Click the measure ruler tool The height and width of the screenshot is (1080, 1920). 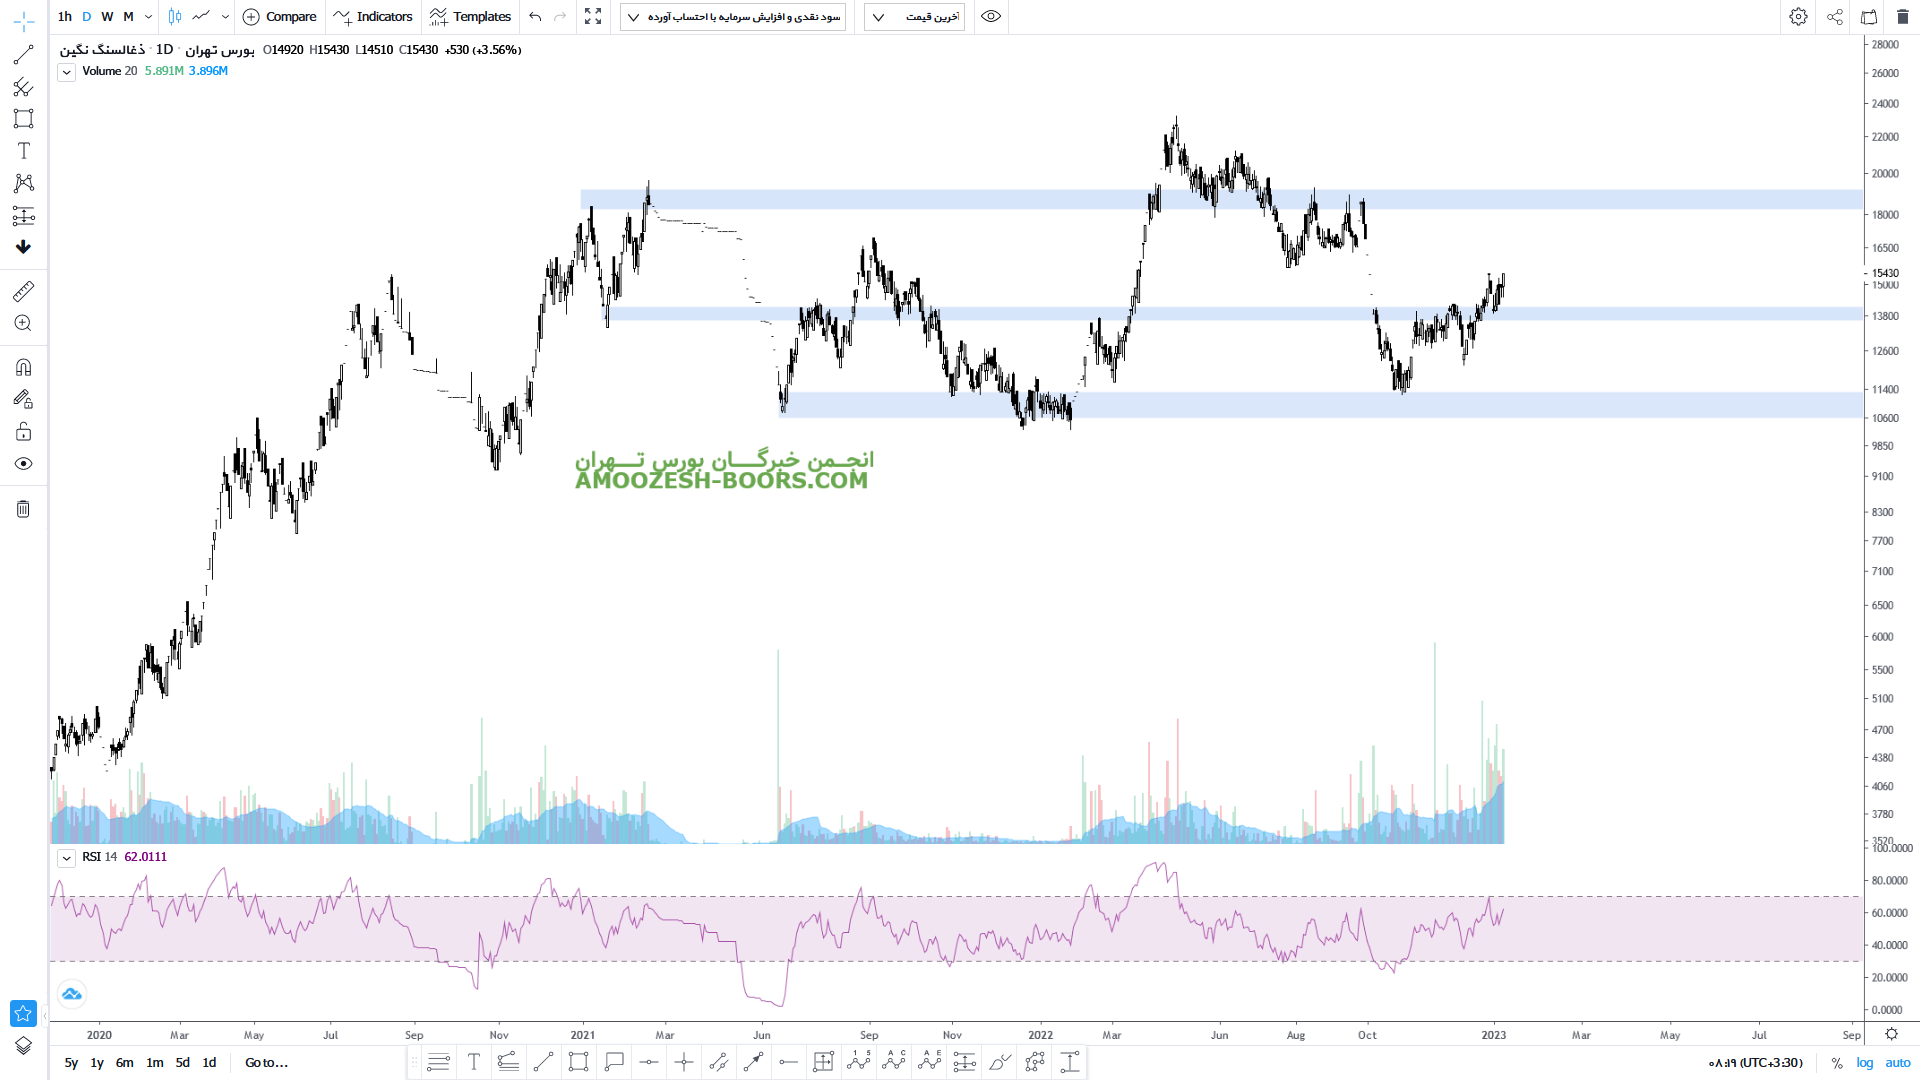[23, 291]
